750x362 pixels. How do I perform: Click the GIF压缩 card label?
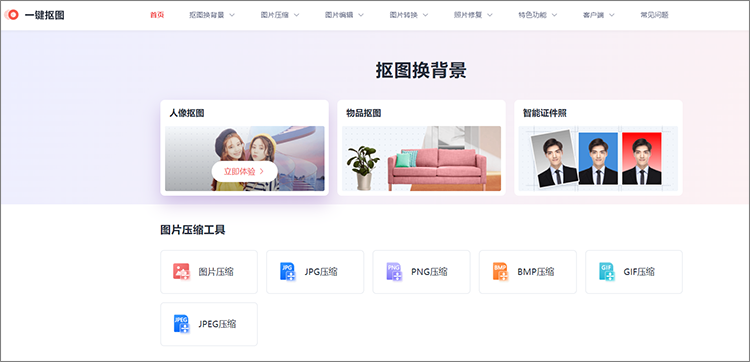639,272
